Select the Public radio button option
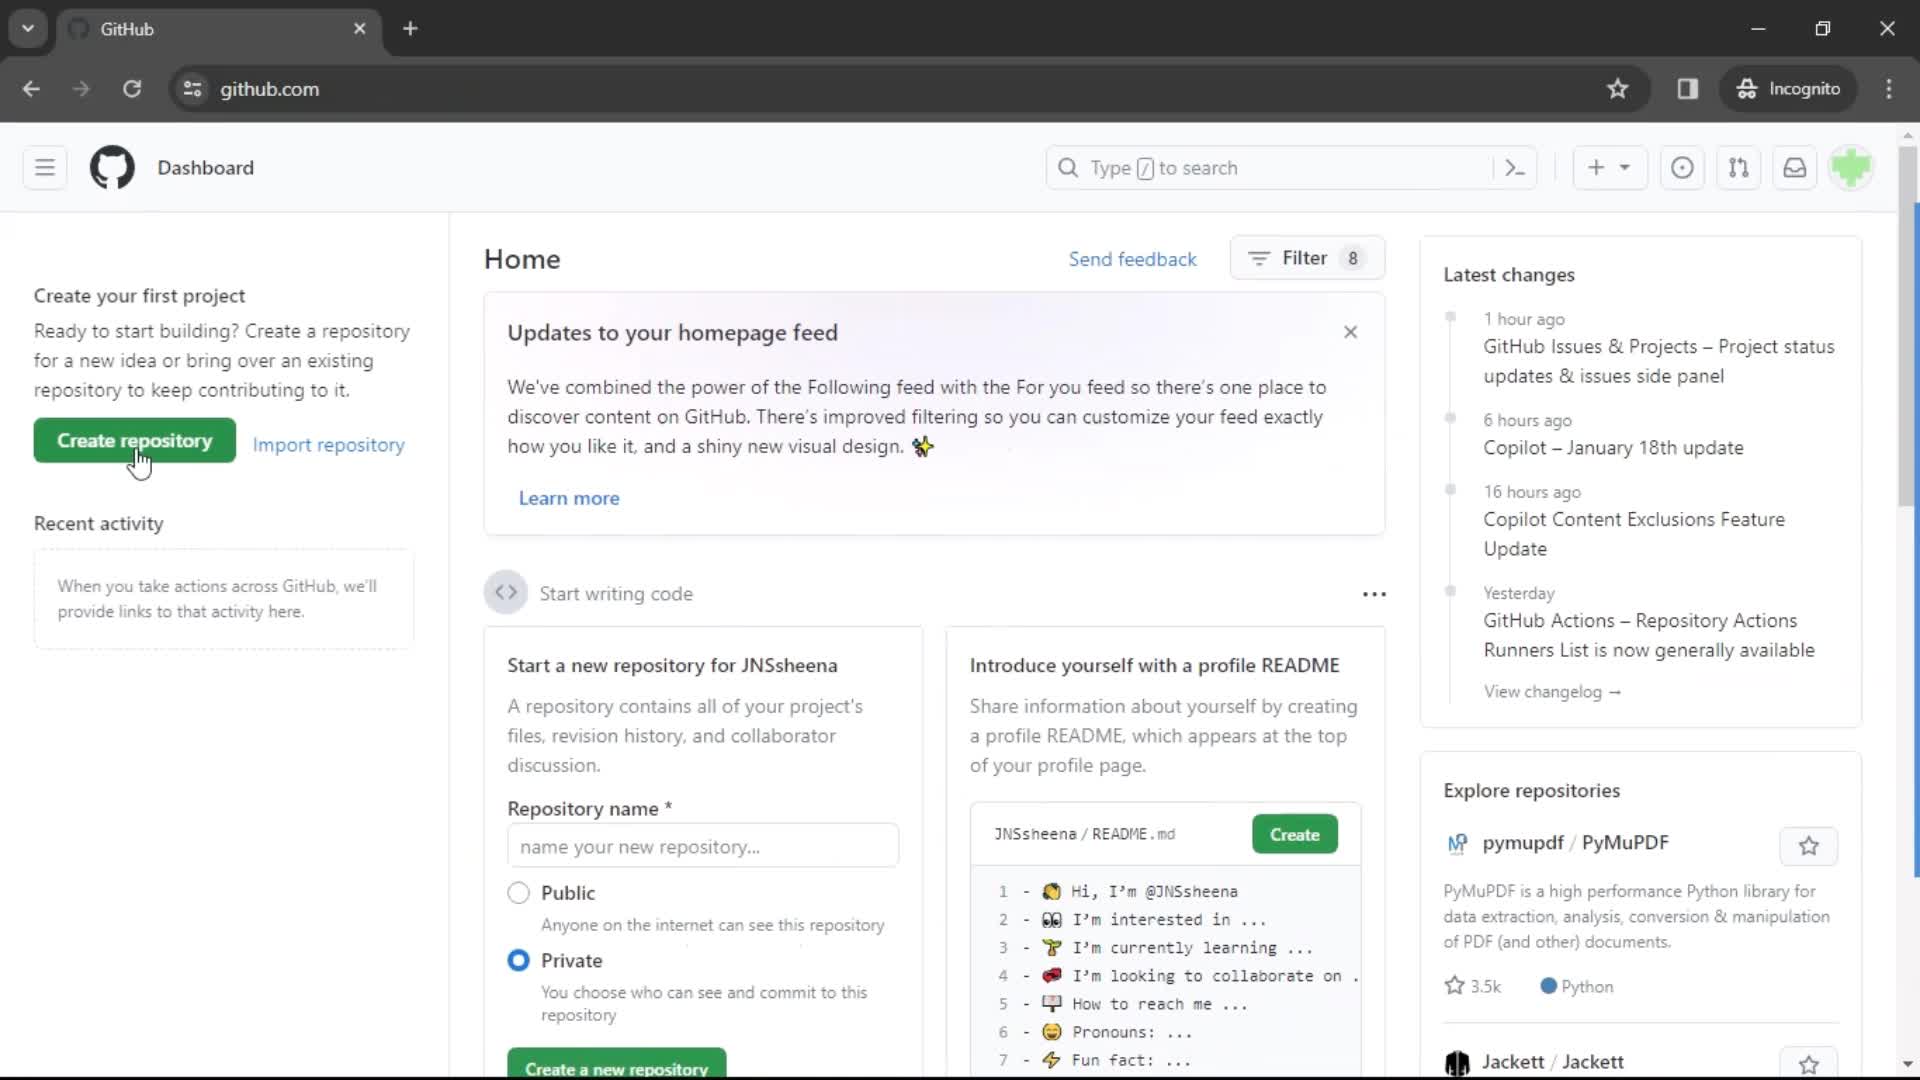This screenshot has width=1920, height=1080. coord(518,893)
